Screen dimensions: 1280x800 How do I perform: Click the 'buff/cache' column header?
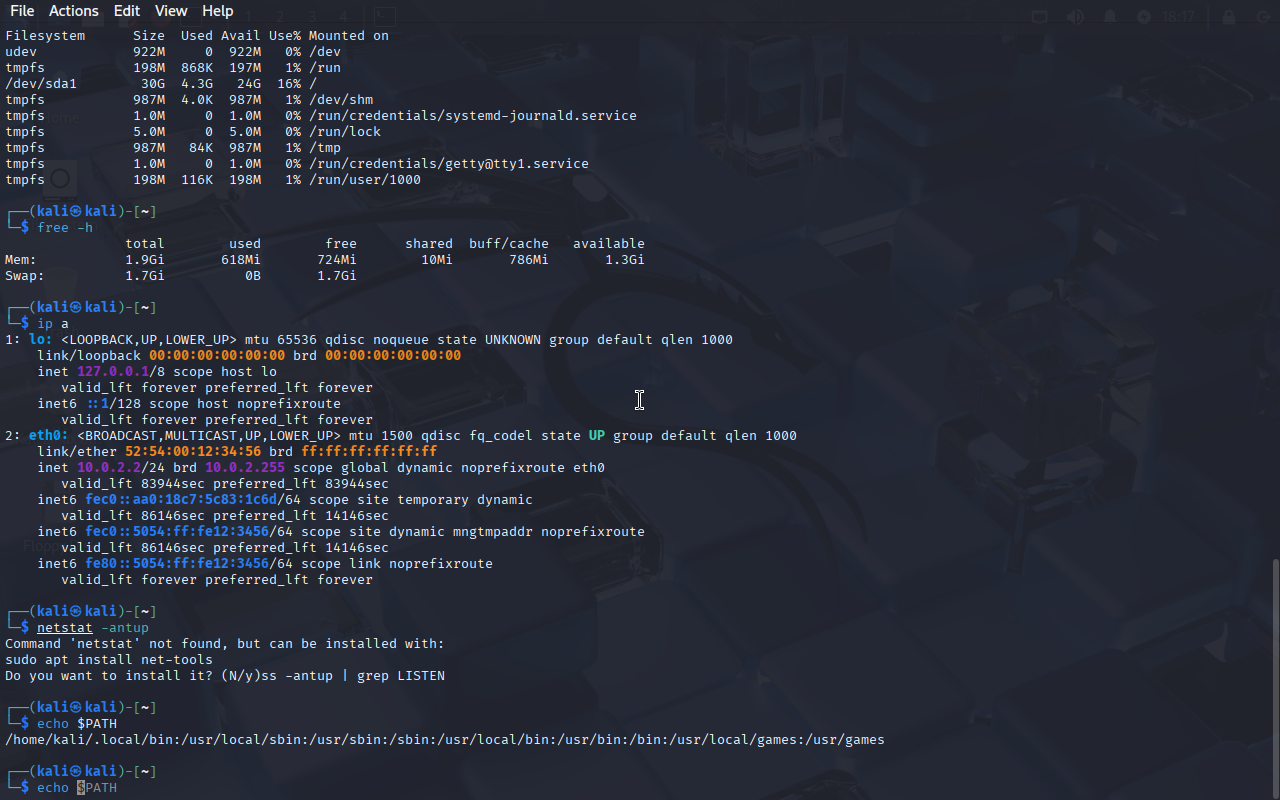[509, 244]
